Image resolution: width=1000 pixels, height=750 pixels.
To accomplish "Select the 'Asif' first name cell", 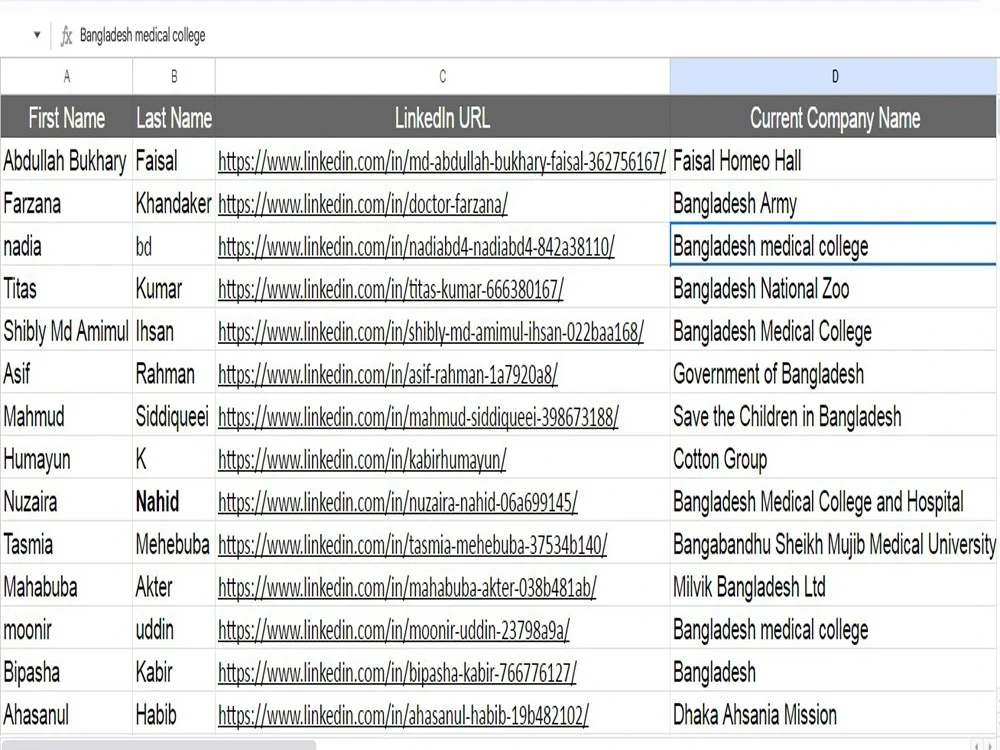I will (66, 374).
